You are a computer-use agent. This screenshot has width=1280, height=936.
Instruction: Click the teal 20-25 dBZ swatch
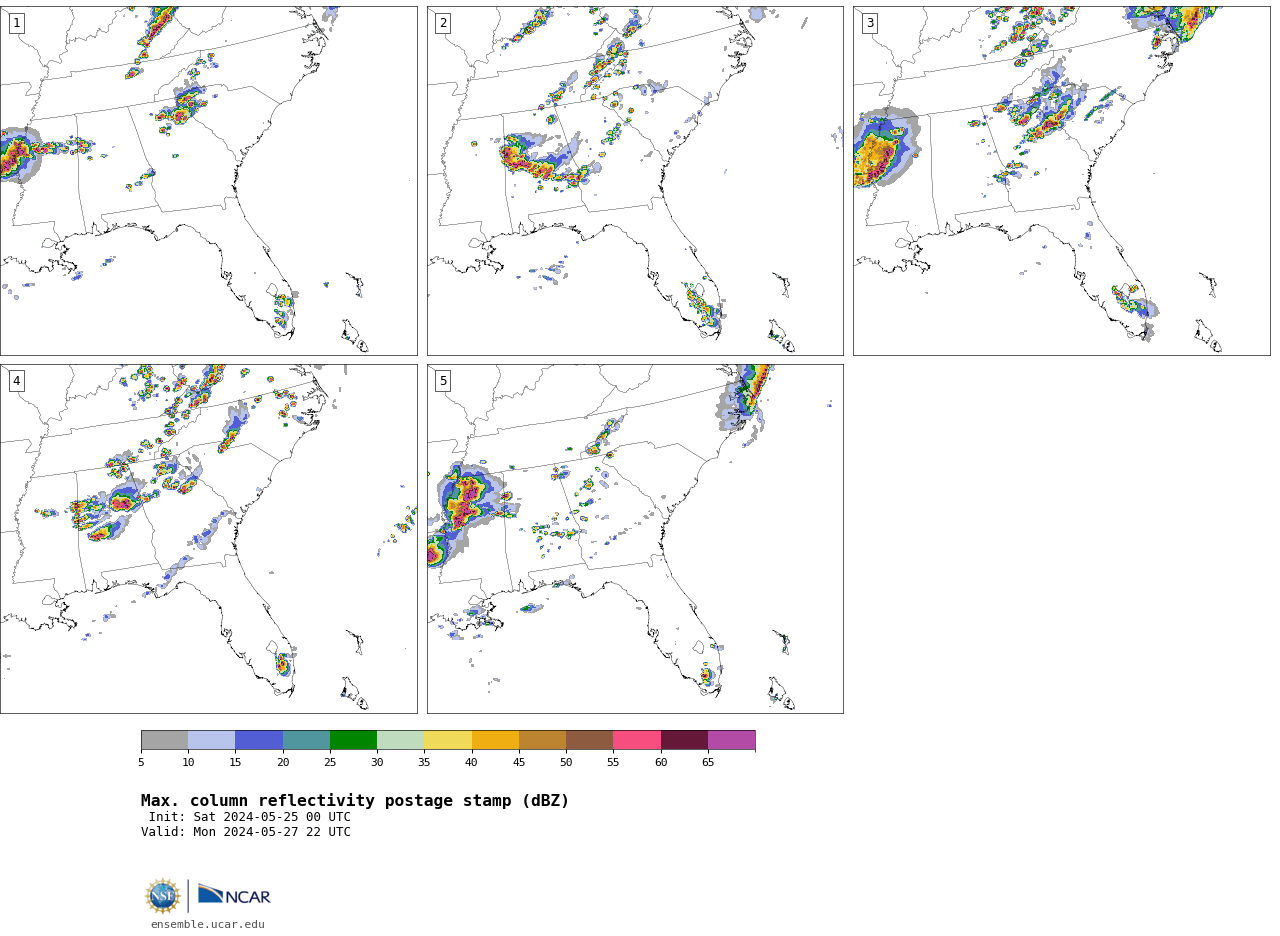[x=306, y=740]
